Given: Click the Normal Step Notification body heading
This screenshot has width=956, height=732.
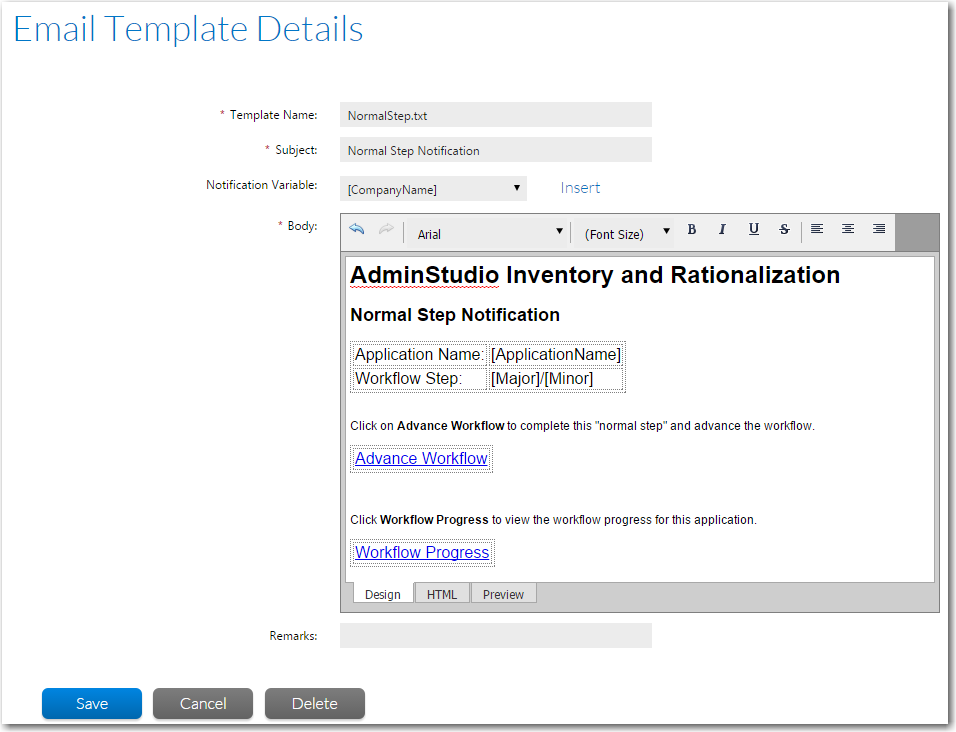Looking at the screenshot, I should tap(455, 314).
